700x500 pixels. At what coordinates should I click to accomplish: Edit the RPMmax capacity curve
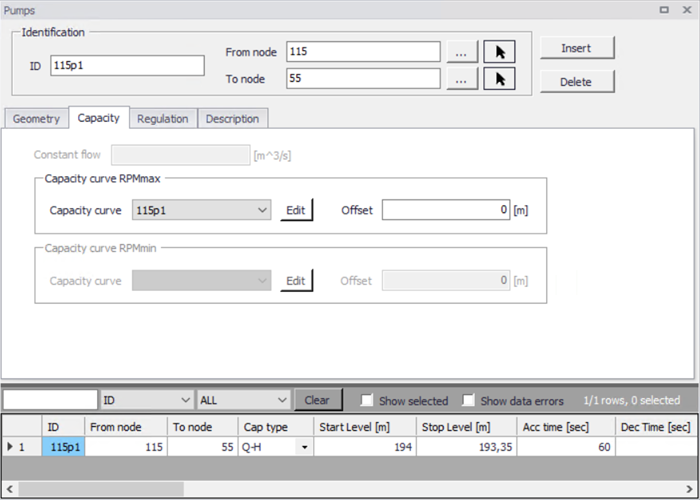pos(296,210)
